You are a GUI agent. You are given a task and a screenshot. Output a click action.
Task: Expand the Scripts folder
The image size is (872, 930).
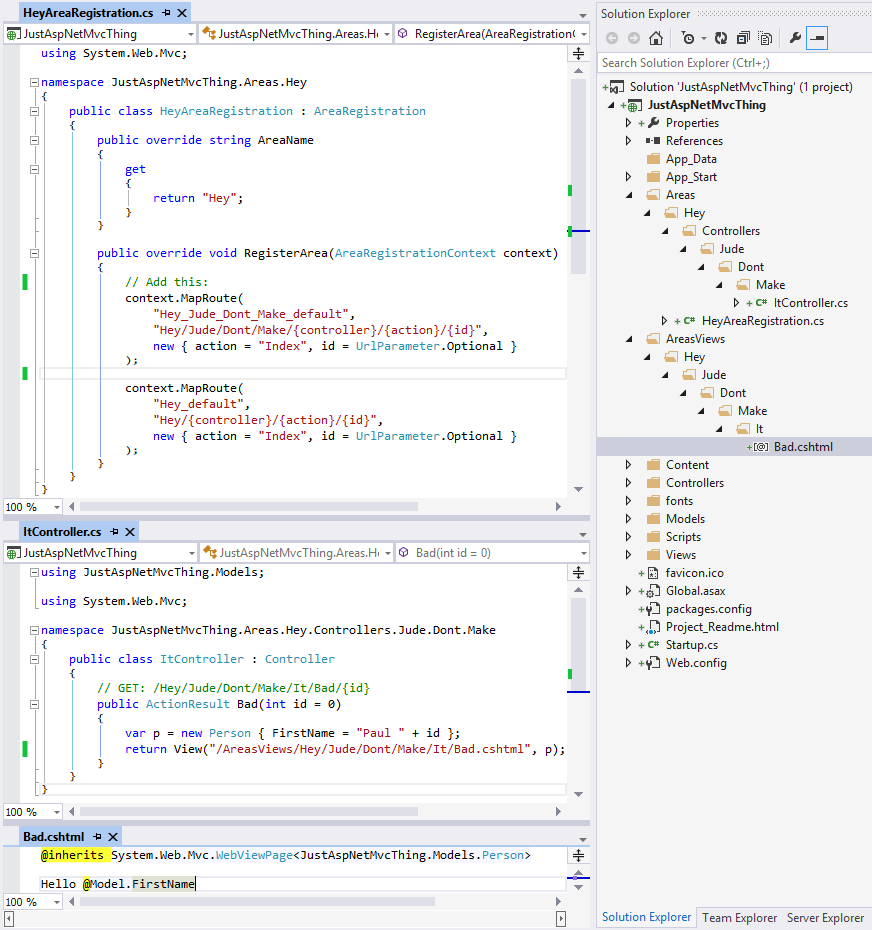[x=628, y=537]
